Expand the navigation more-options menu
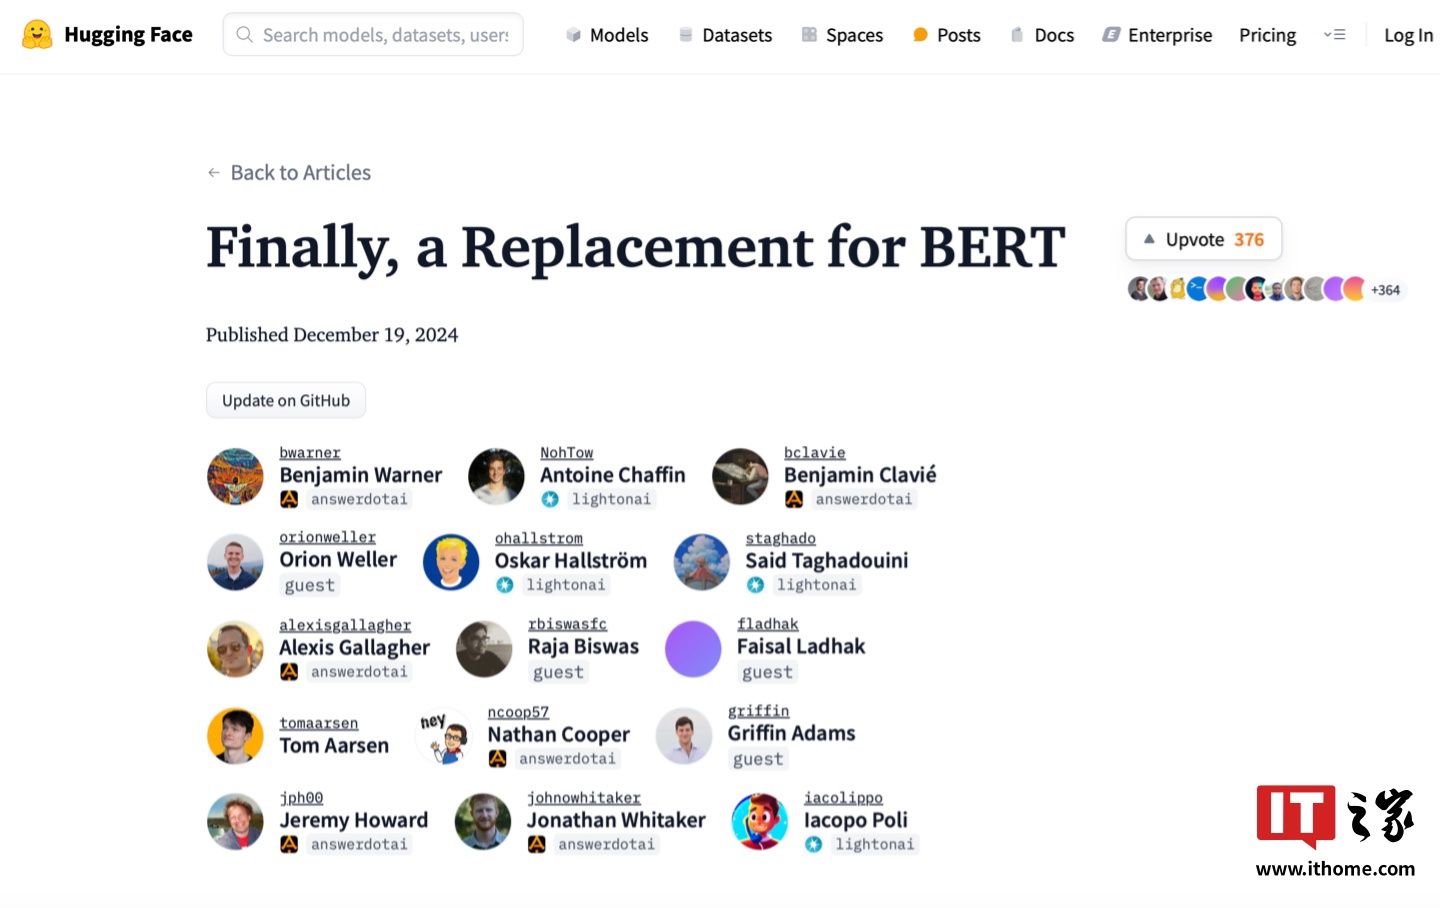This screenshot has width=1440, height=908. click(1334, 35)
